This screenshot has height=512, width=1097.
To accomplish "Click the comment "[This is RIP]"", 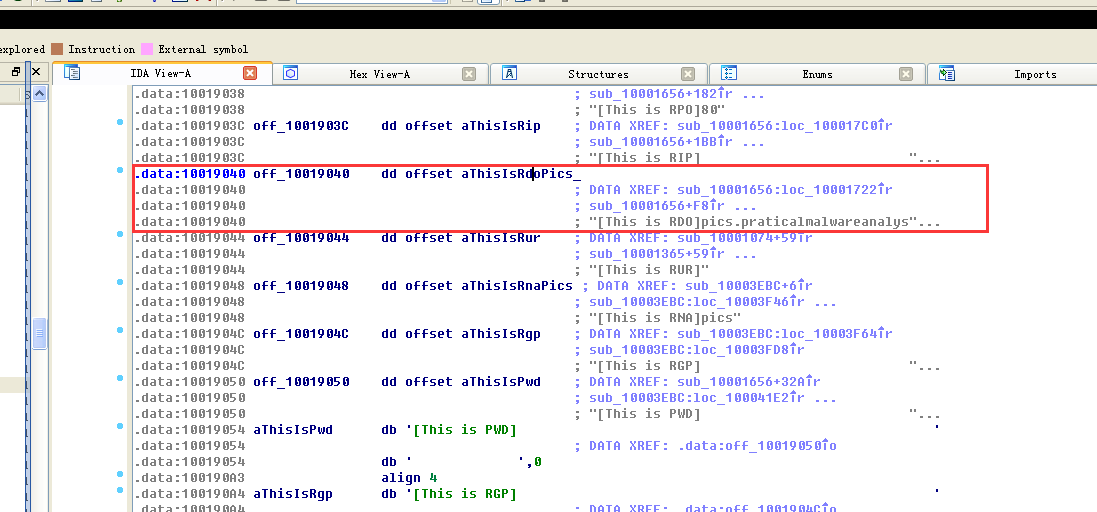I will tap(644, 158).
